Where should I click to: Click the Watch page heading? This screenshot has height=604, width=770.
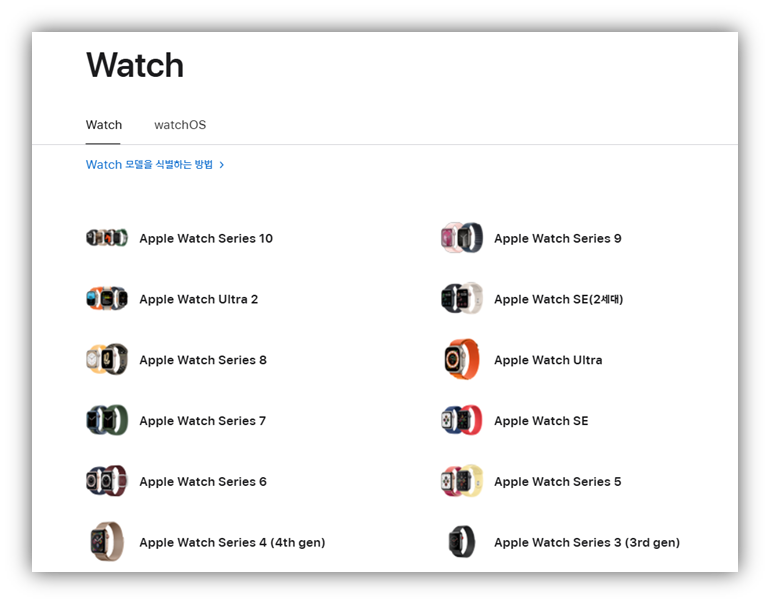135,66
